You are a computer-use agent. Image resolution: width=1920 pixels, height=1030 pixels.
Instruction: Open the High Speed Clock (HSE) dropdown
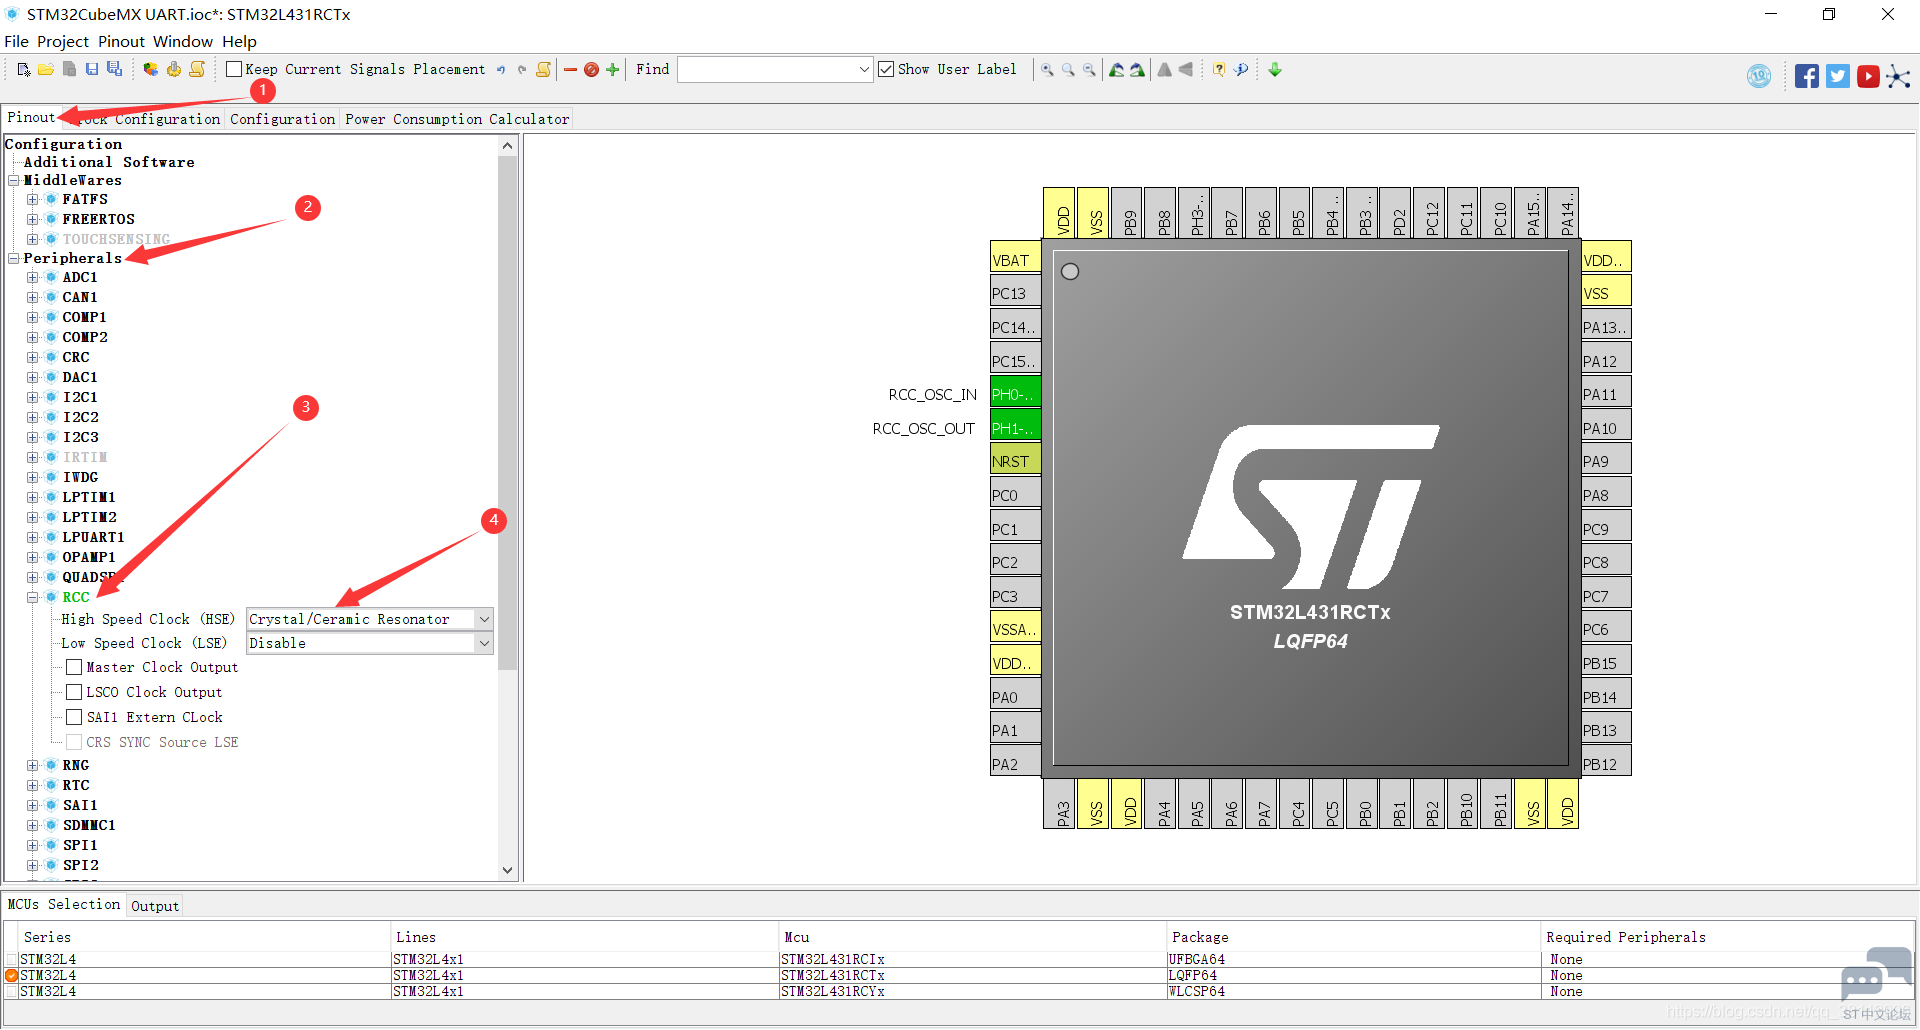(484, 619)
